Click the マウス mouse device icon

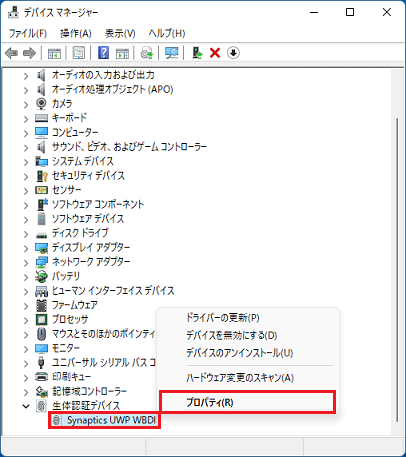coord(41,334)
